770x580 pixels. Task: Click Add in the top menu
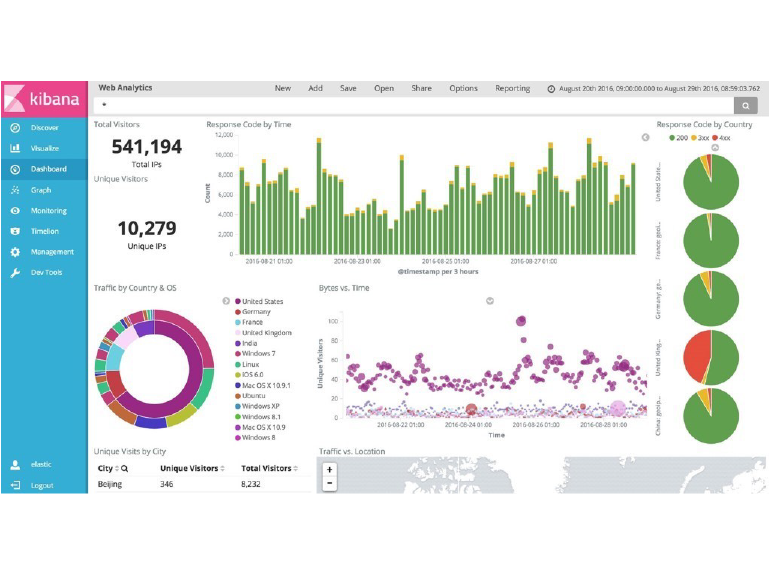(x=315, y=88)
